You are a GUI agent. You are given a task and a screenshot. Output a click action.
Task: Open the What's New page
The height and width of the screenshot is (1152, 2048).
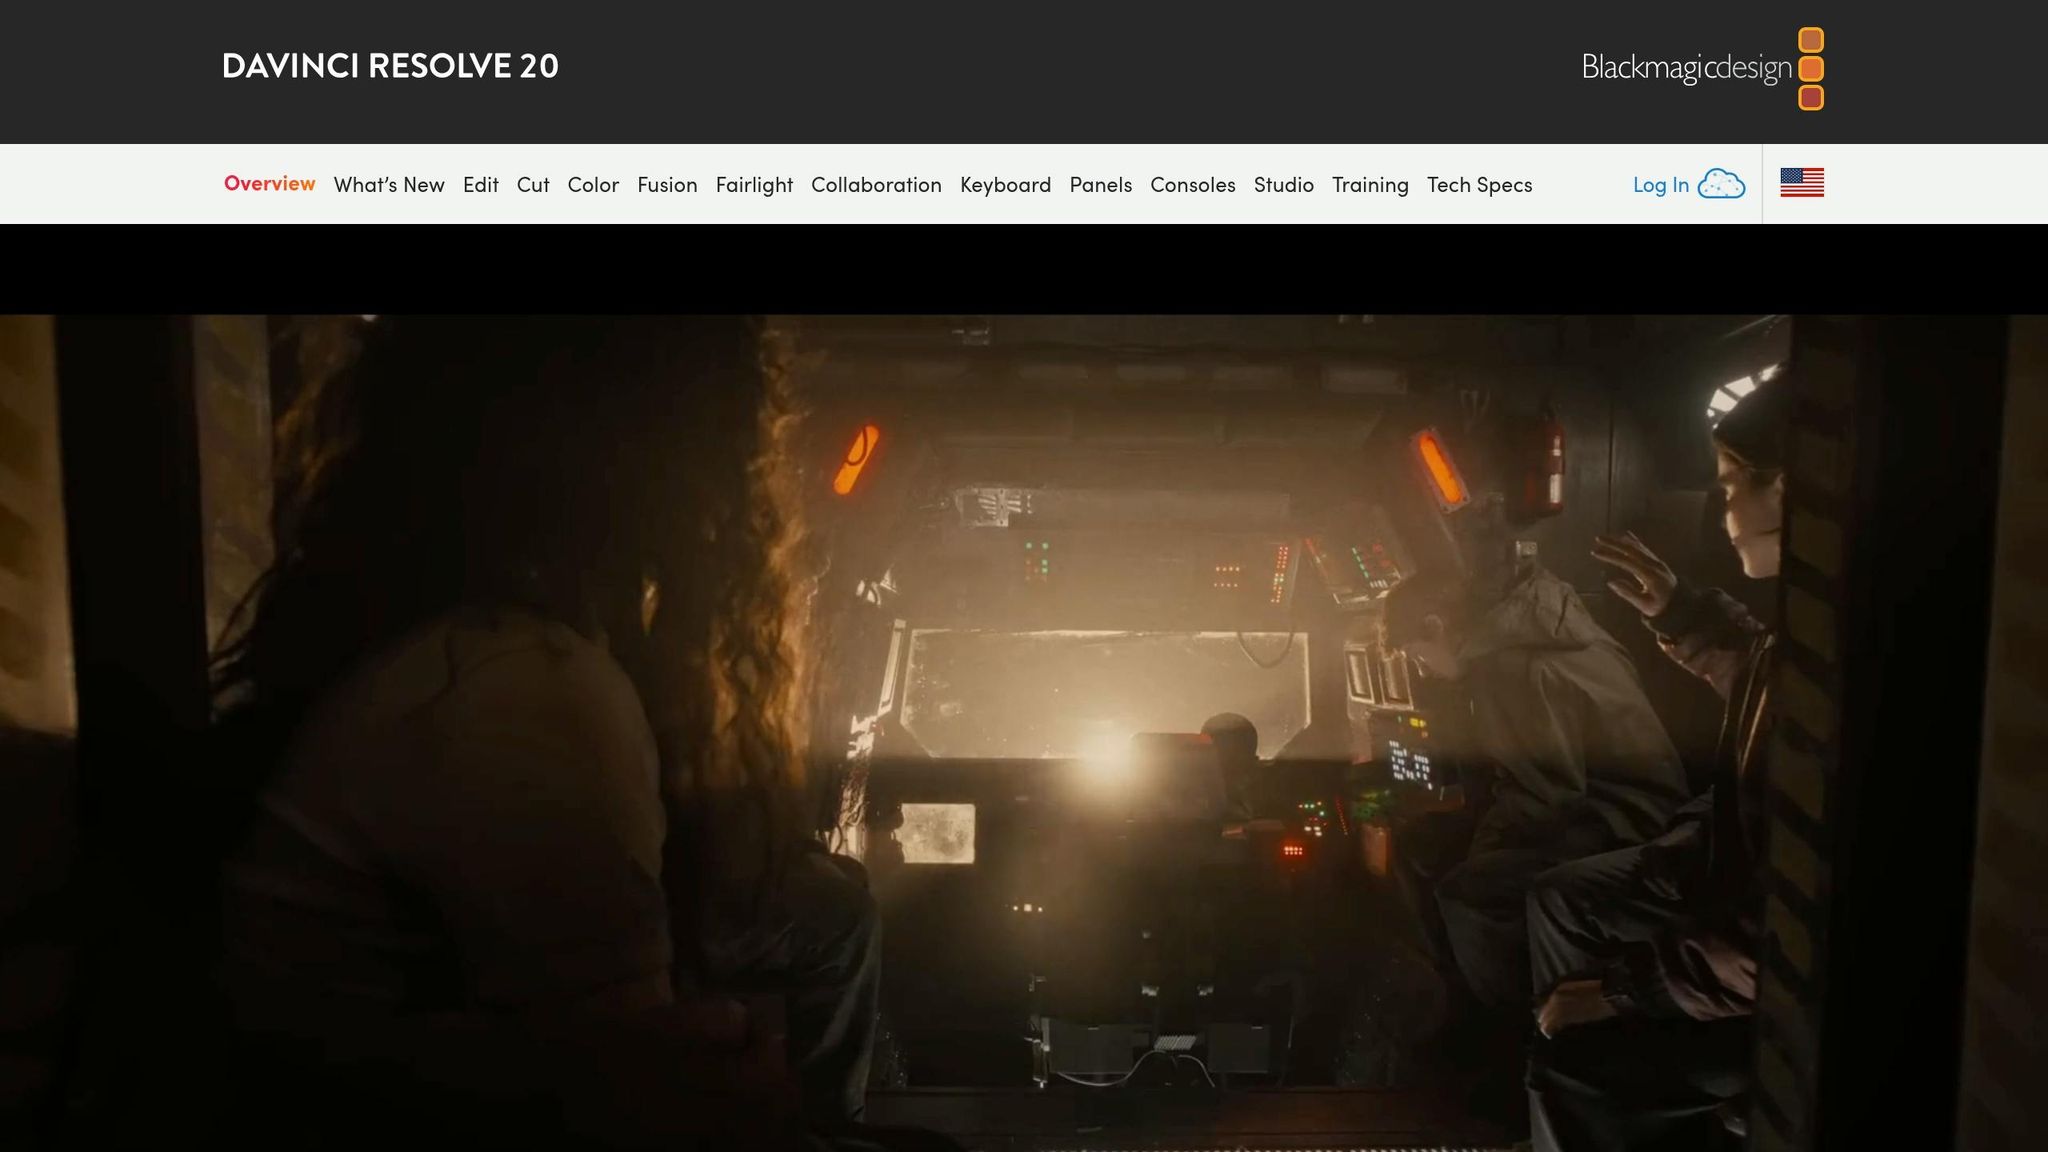click(389, 185)
